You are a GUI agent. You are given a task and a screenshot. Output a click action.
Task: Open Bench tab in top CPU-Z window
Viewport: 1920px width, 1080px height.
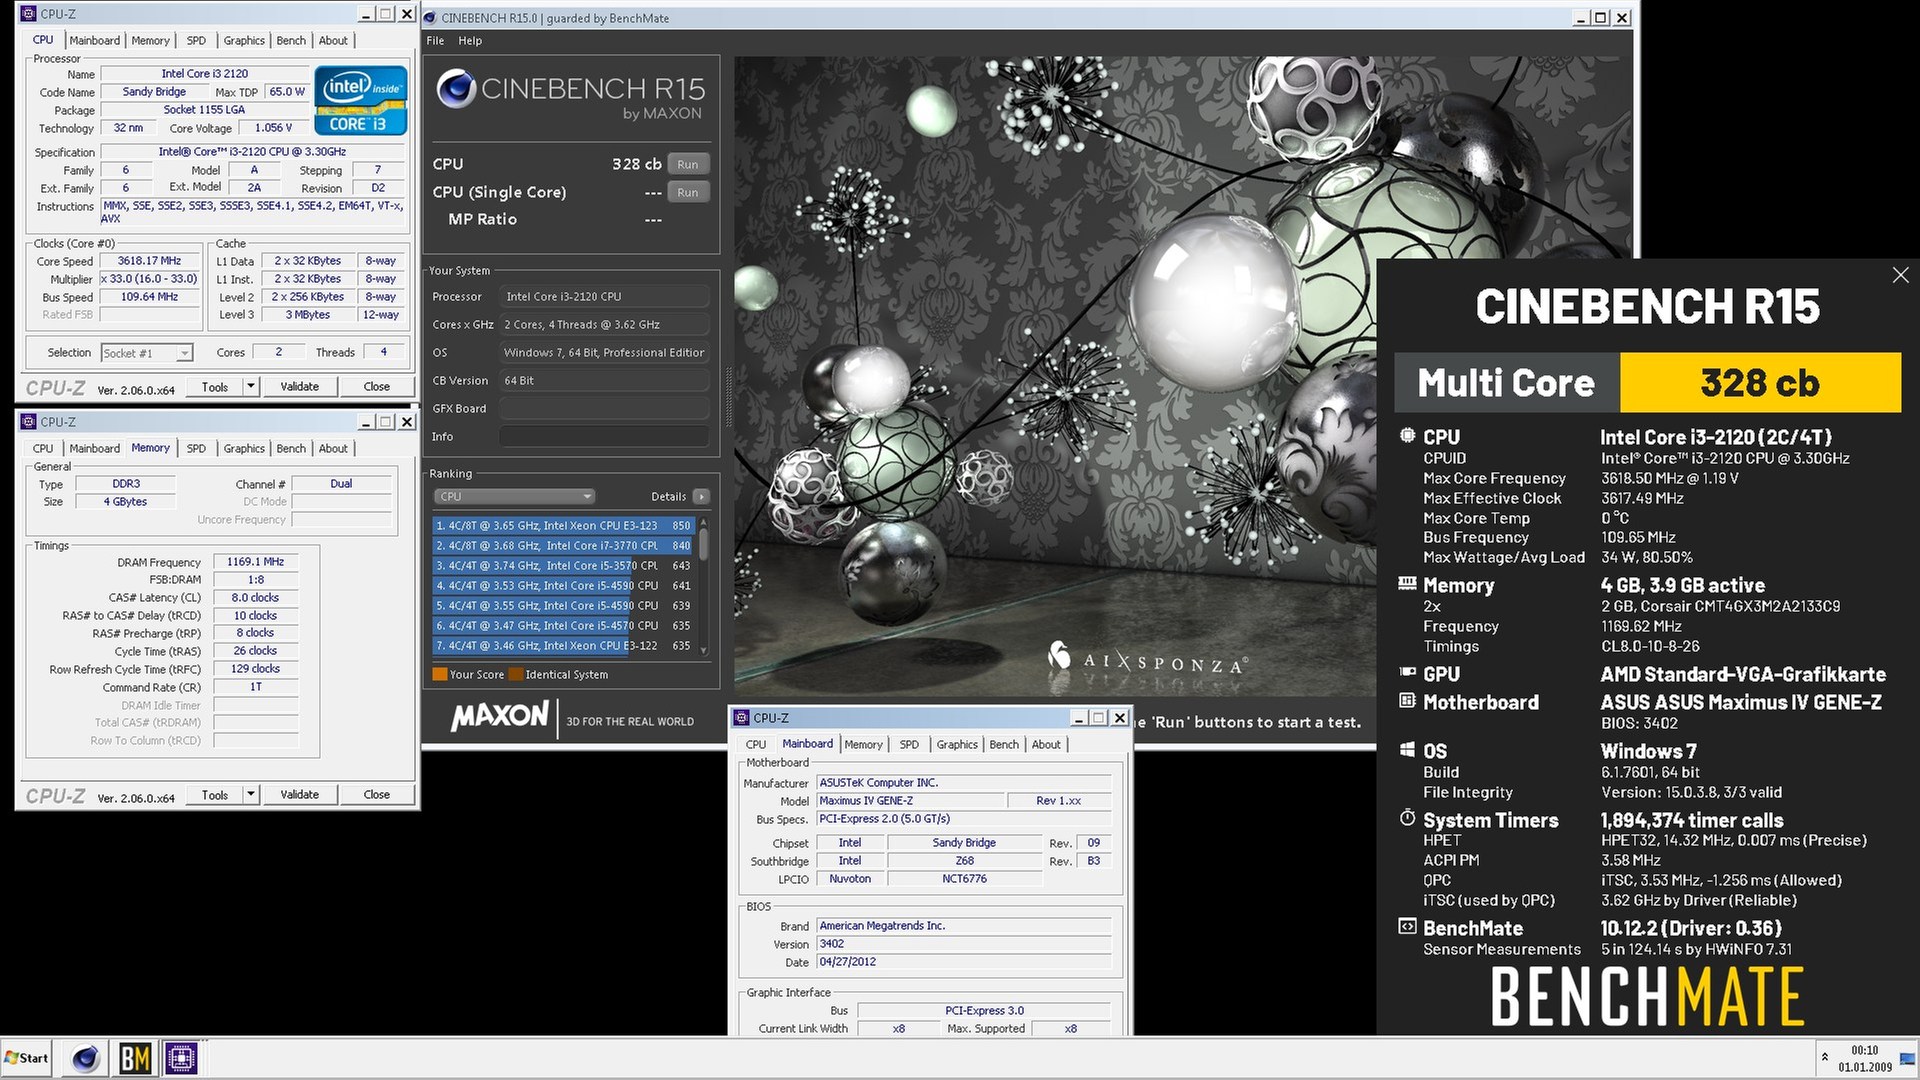[x=291, y=41]
